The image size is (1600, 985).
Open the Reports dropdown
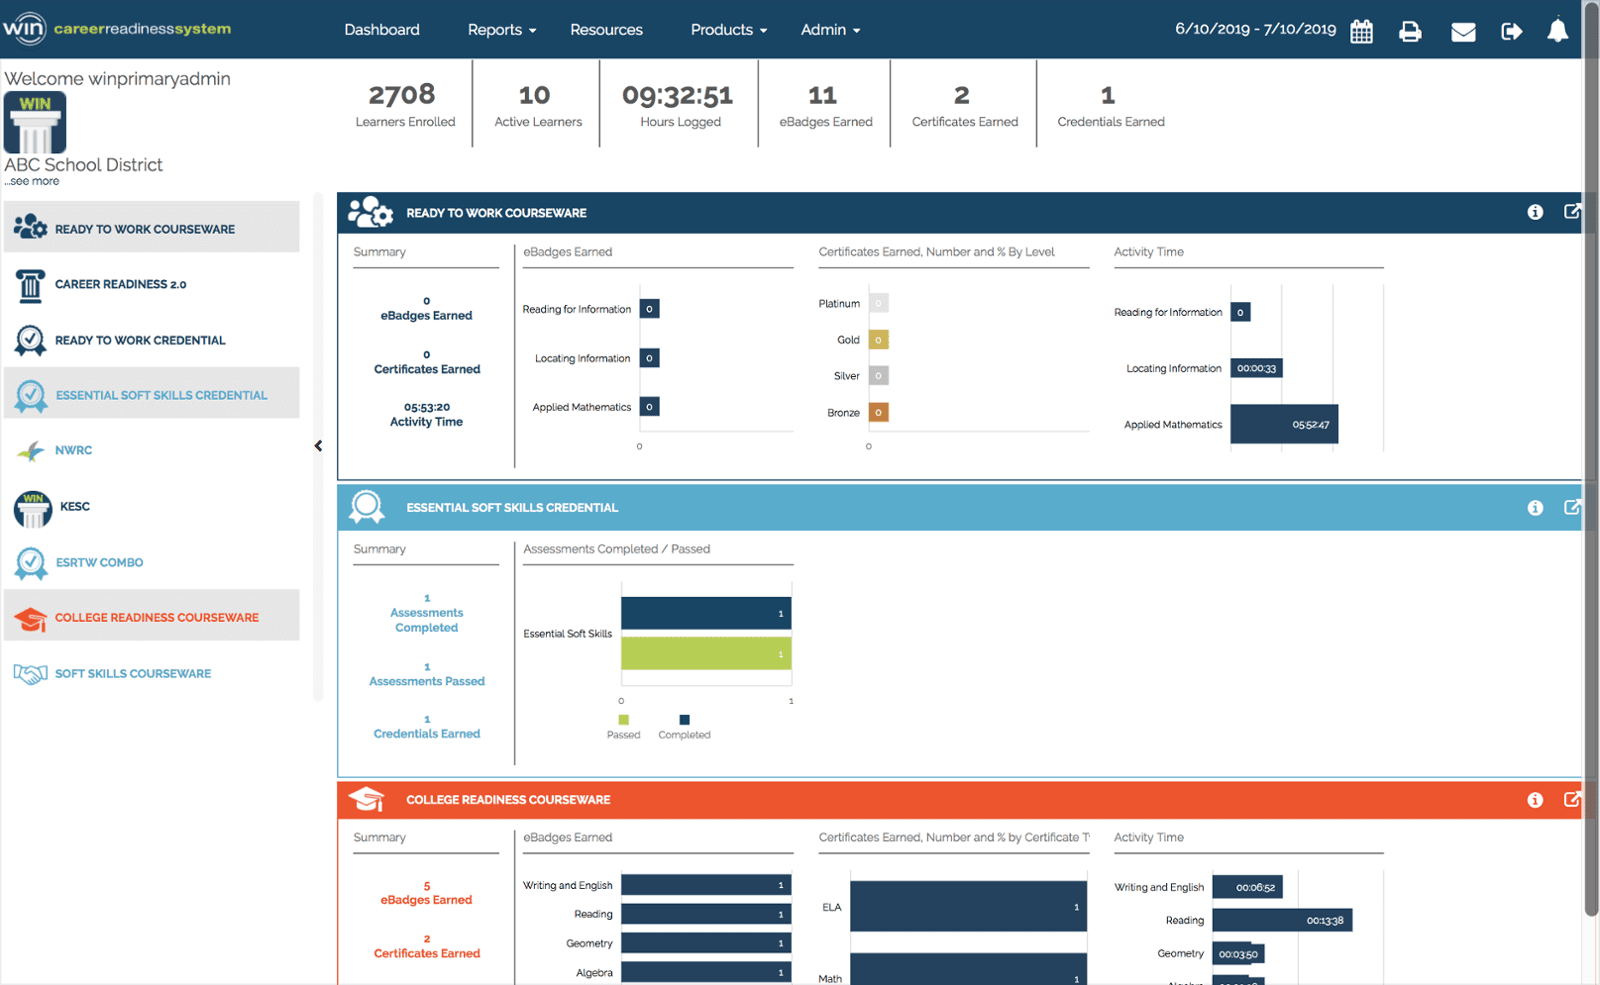pos(501,29)
